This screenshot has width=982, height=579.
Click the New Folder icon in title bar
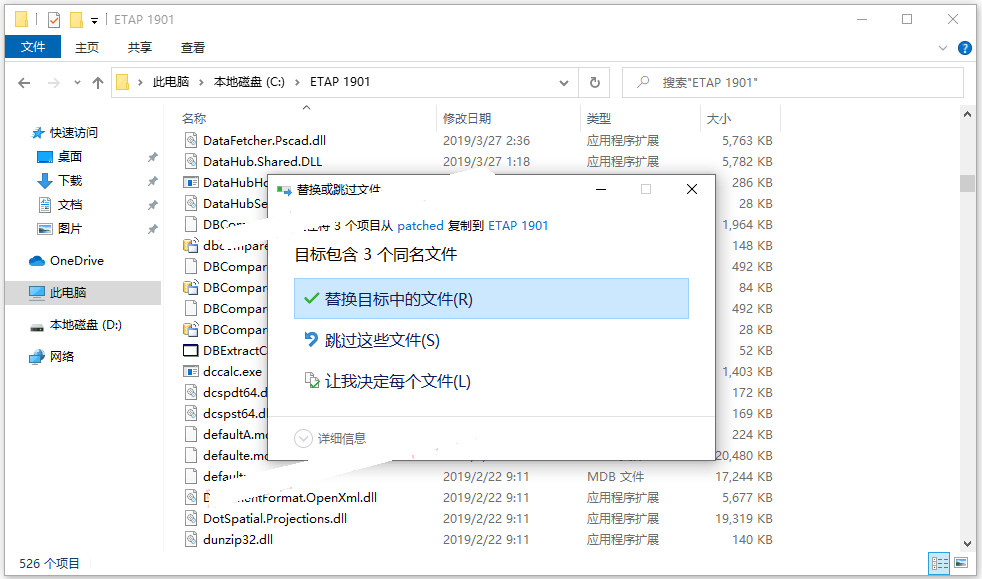point(76,20)
